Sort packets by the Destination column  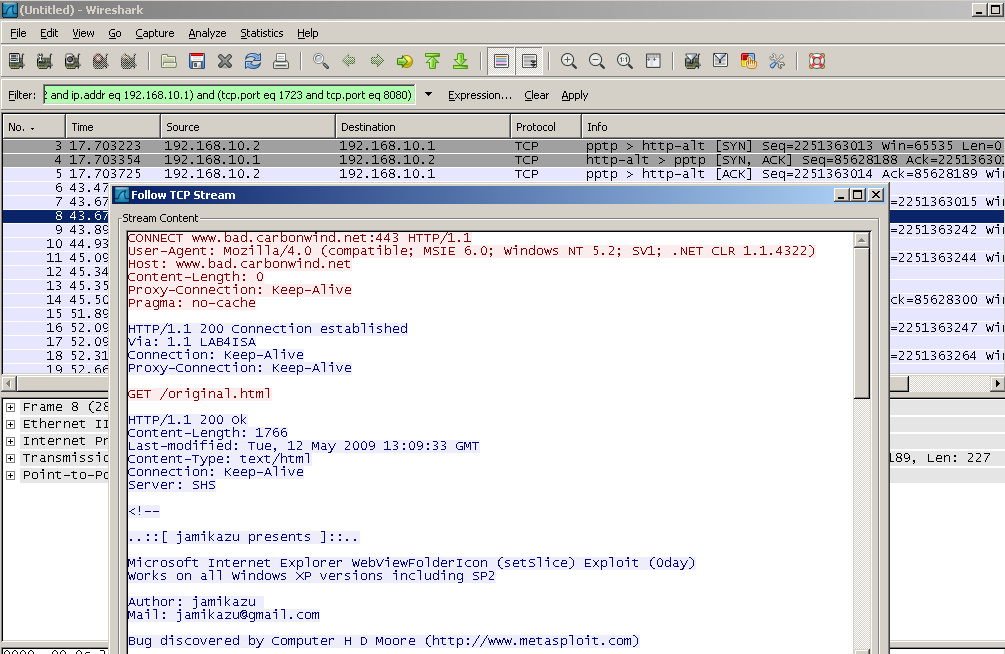(423, 127)
